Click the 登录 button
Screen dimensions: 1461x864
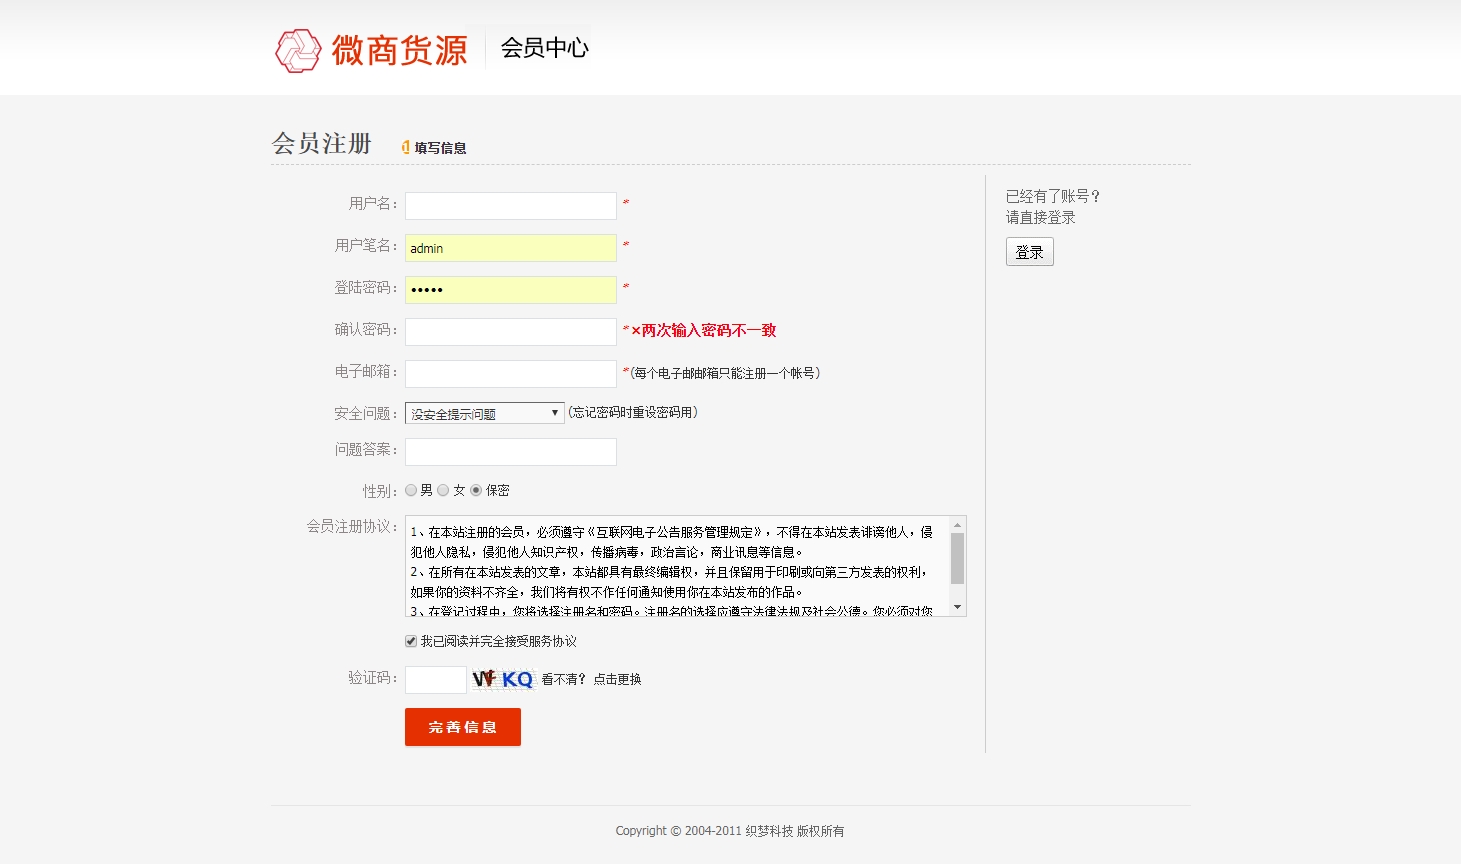tap(1029, 252)
